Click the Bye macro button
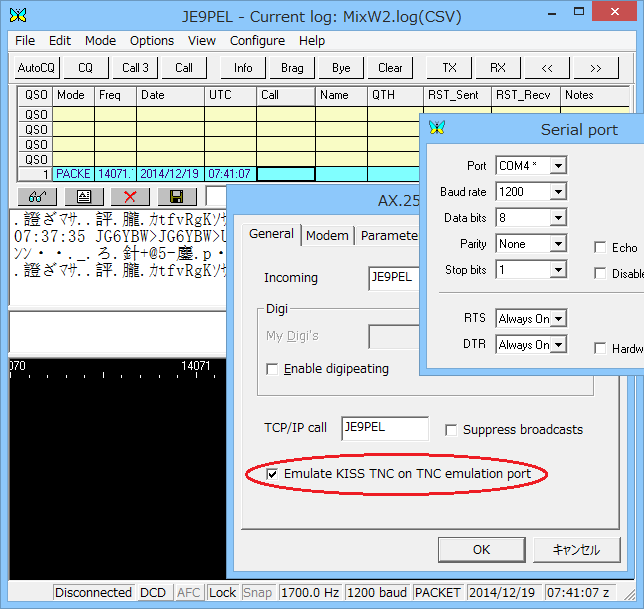Image resolution: width=644 pixels, height=609 pixels. tap(341, 68)
